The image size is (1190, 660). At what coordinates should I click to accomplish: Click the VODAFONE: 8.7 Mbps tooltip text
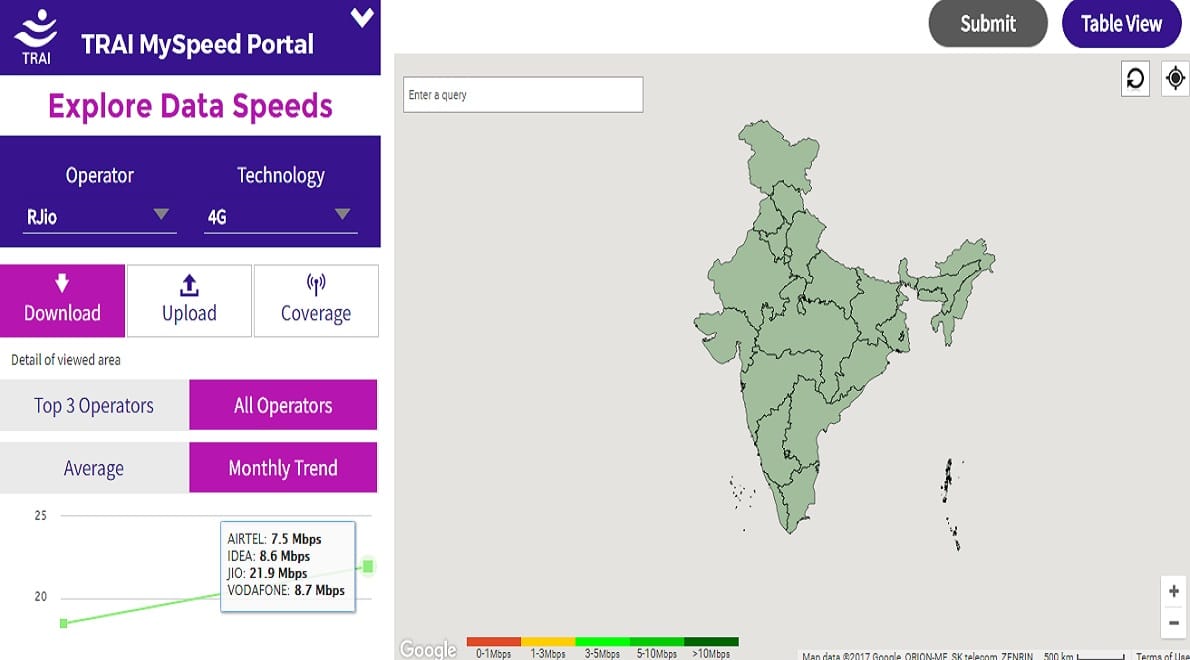pos(286,590)
